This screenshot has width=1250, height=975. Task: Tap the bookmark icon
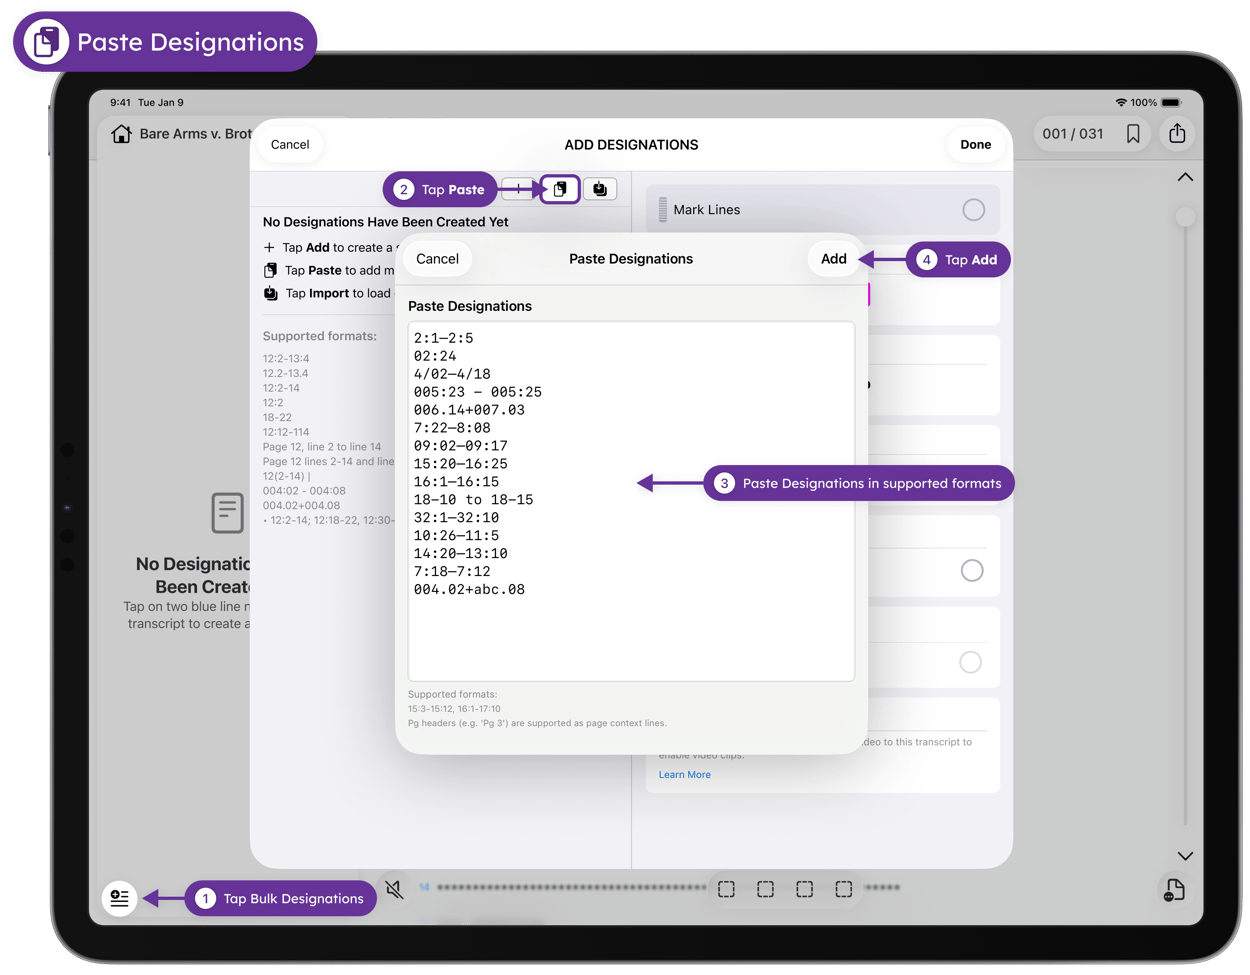tap(1133, 134)
